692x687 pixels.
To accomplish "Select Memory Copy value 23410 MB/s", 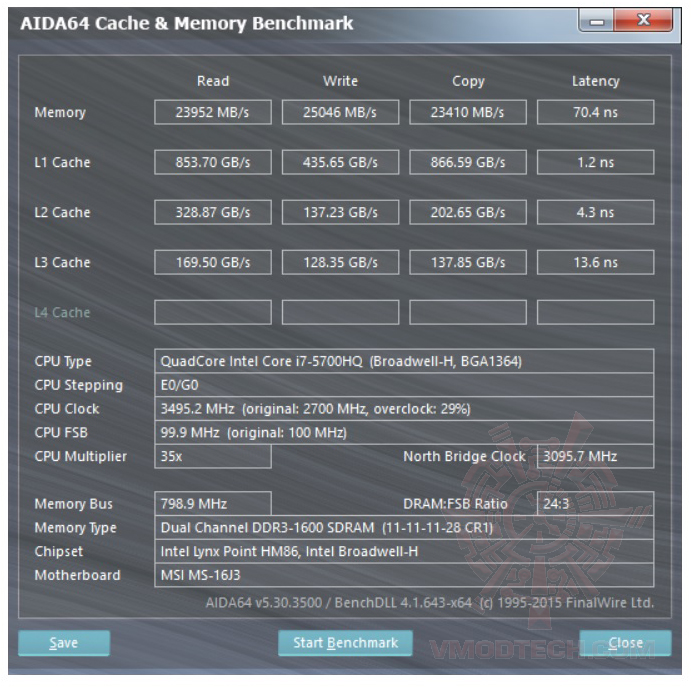I will pos(468,112).
